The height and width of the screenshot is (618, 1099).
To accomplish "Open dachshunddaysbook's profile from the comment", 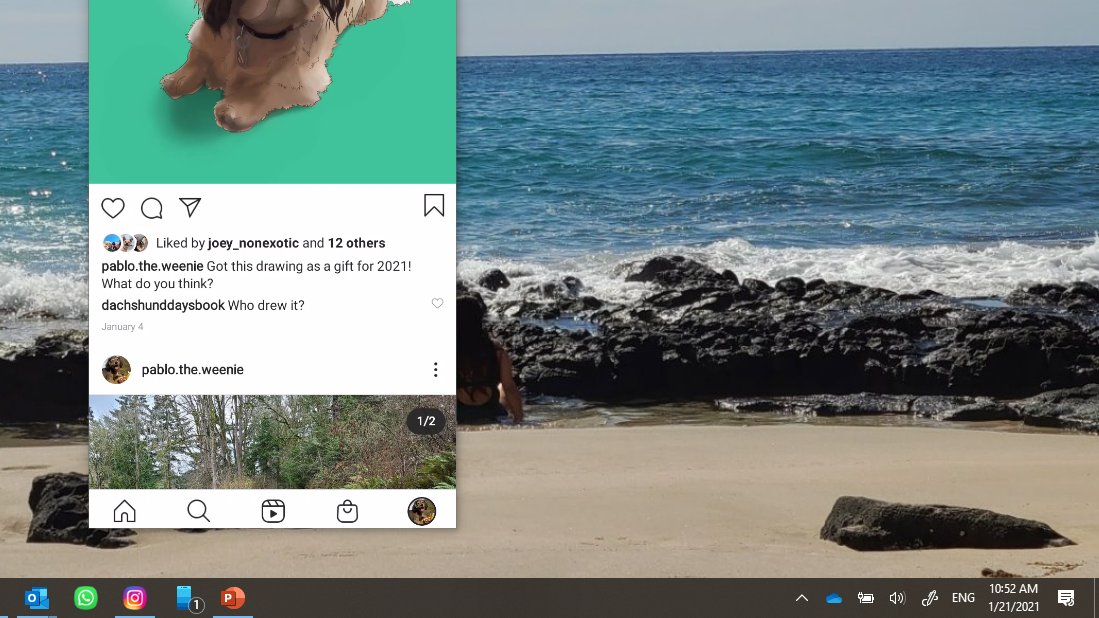I will [x=163, y=305].
